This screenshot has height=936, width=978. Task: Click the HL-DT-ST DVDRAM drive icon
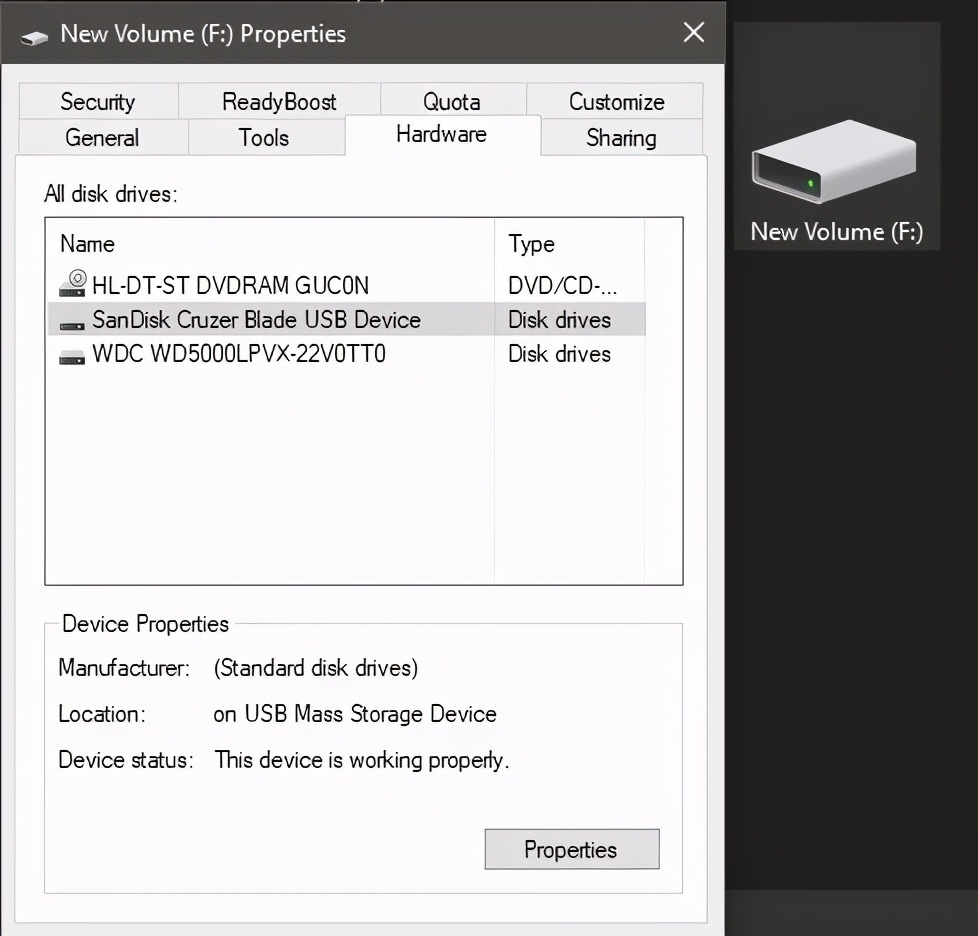click(70, 284)
